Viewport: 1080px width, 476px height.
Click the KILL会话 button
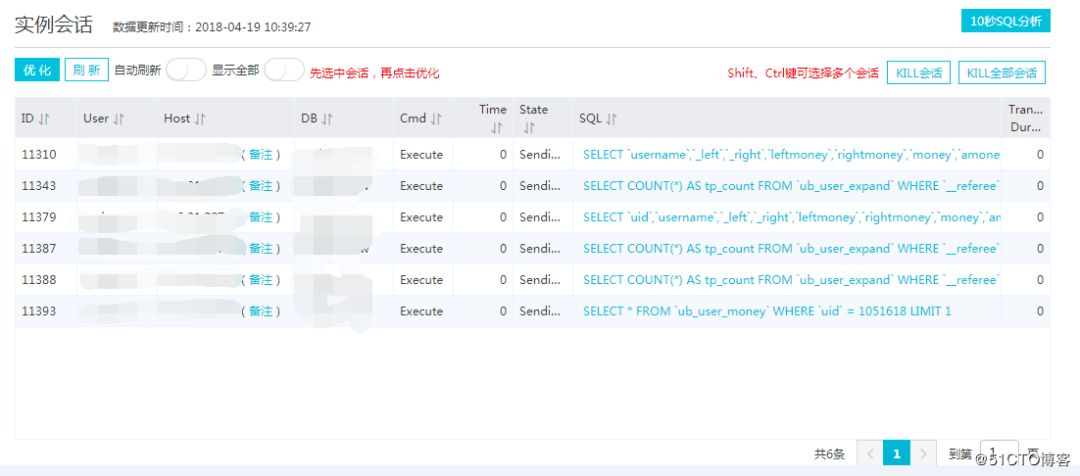(919, 72)
